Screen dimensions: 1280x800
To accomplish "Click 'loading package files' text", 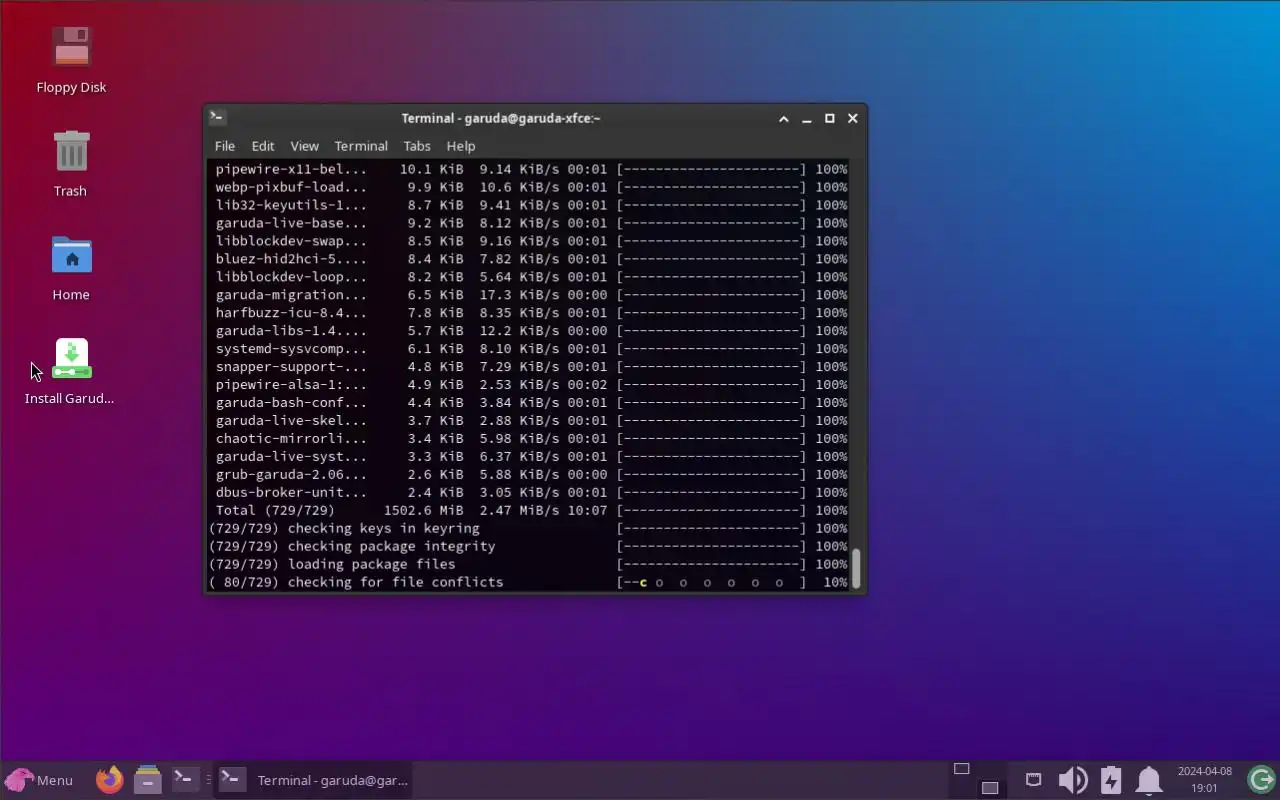I will (x=371, y=565).
